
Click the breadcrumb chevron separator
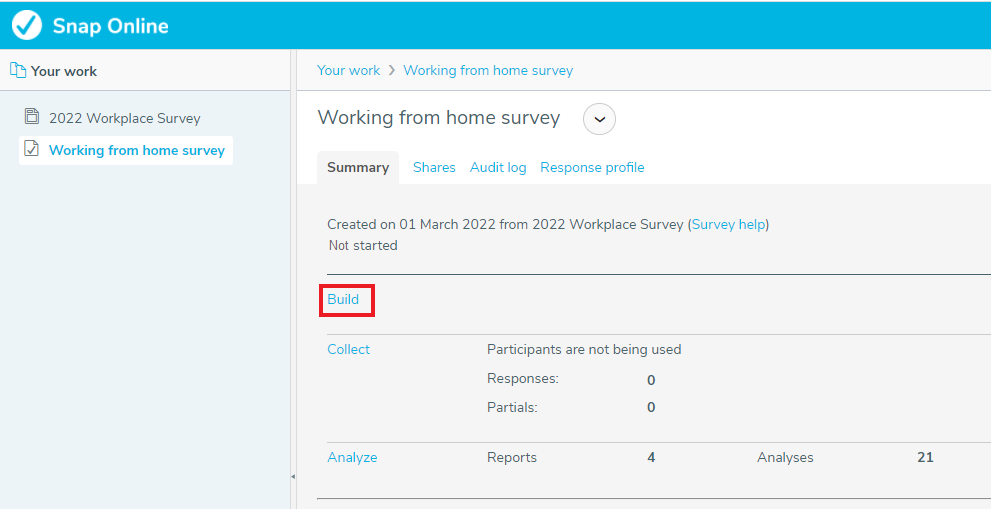click(392, 70)
